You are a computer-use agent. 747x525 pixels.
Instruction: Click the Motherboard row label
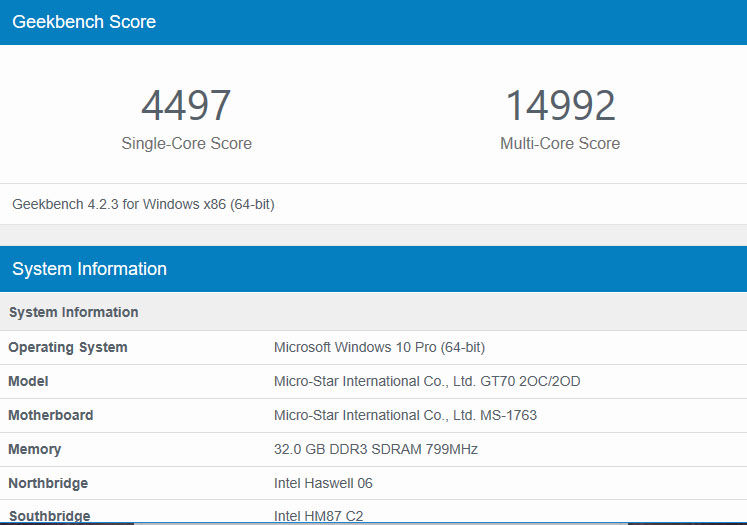click(x=50, y=415)
